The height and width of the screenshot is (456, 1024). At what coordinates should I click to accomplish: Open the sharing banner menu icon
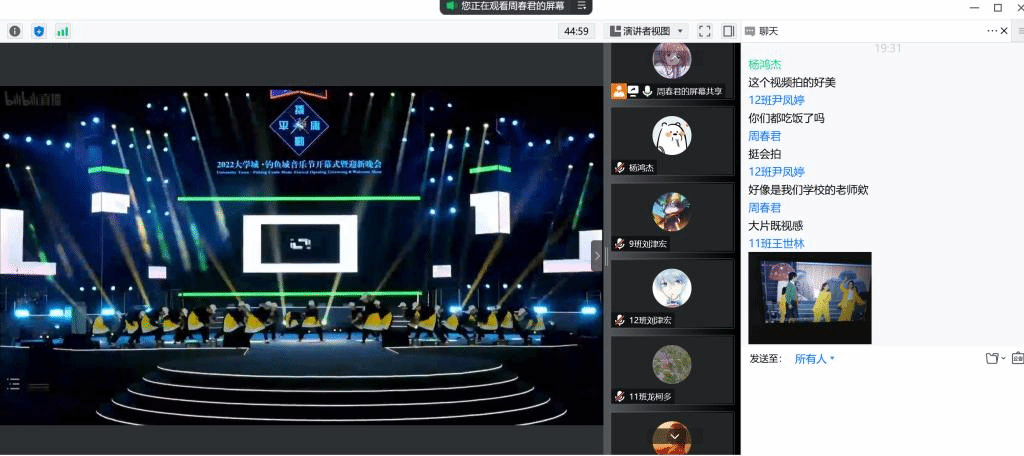point(582,5)
